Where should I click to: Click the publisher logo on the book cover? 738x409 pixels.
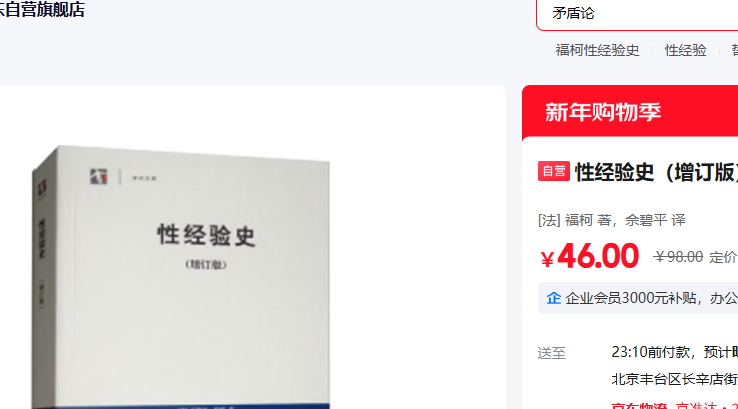pos(99,176)
